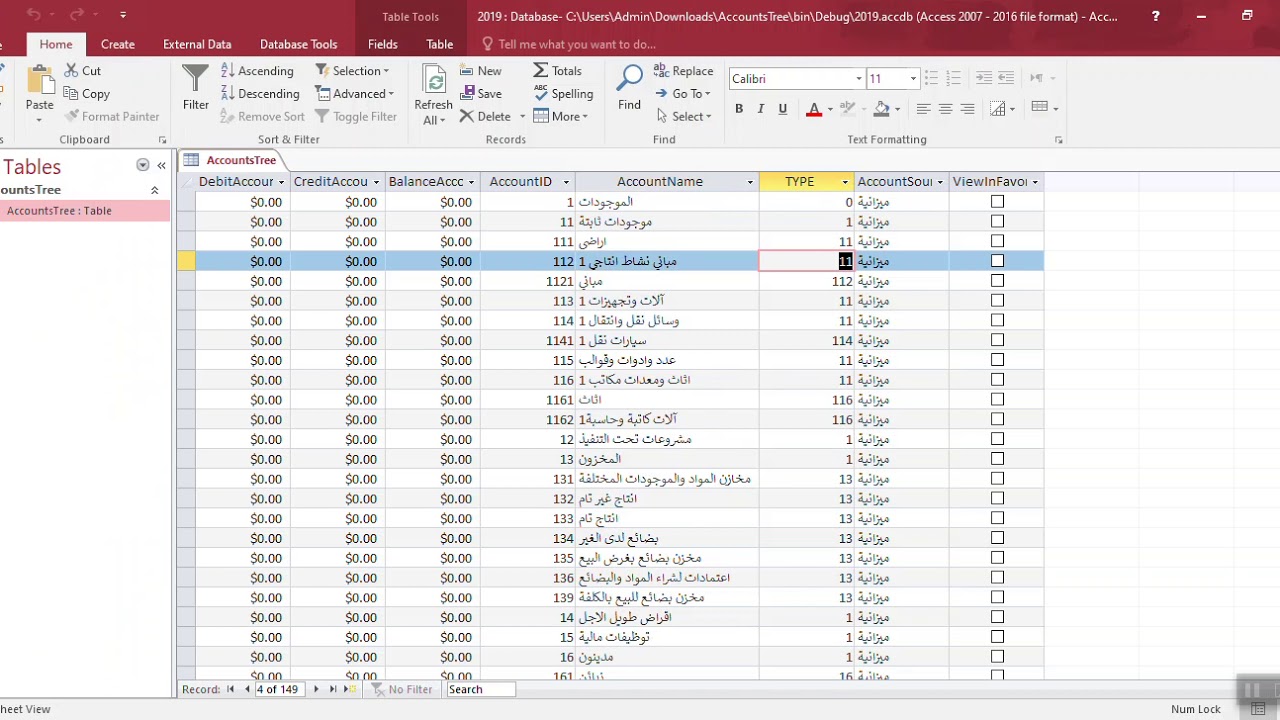Click the Replace icon
This screenshot has width=1280, height=720.
coord(661,71)
